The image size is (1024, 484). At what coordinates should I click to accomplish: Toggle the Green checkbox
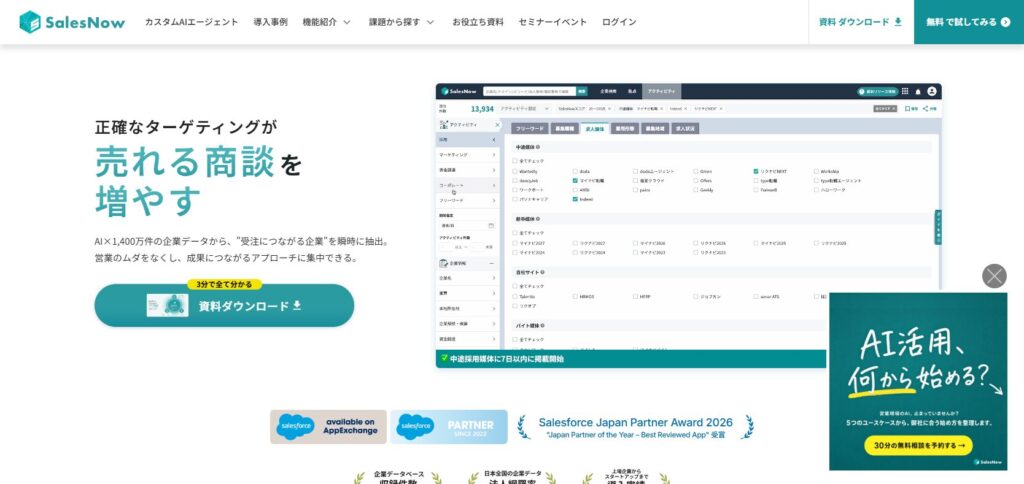696,171
